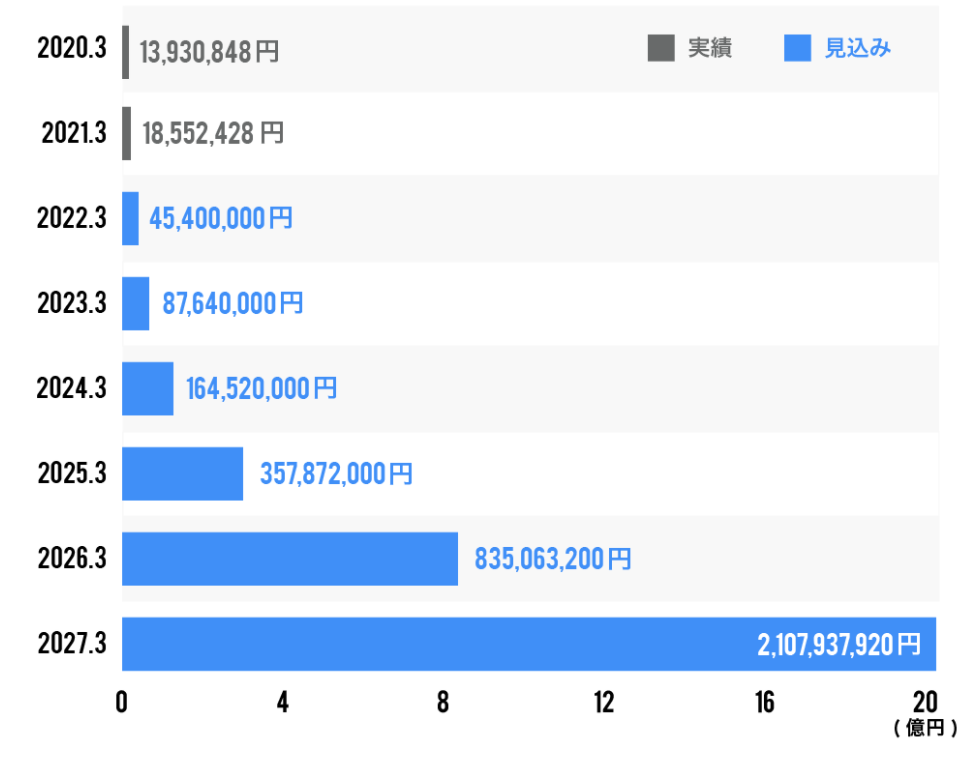The width and height of the screenshot is (980, 769).
Task: Click the value 164,520,000円
Action: pos(261,389)
